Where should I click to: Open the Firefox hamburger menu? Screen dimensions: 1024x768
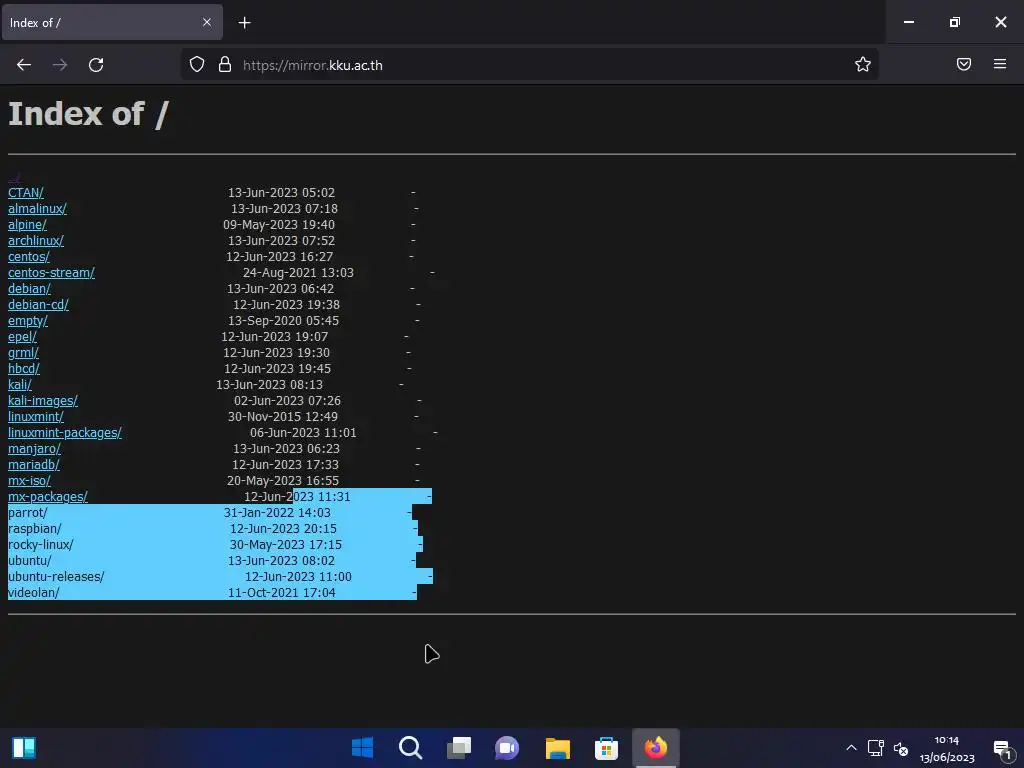tap(1000, 64)
